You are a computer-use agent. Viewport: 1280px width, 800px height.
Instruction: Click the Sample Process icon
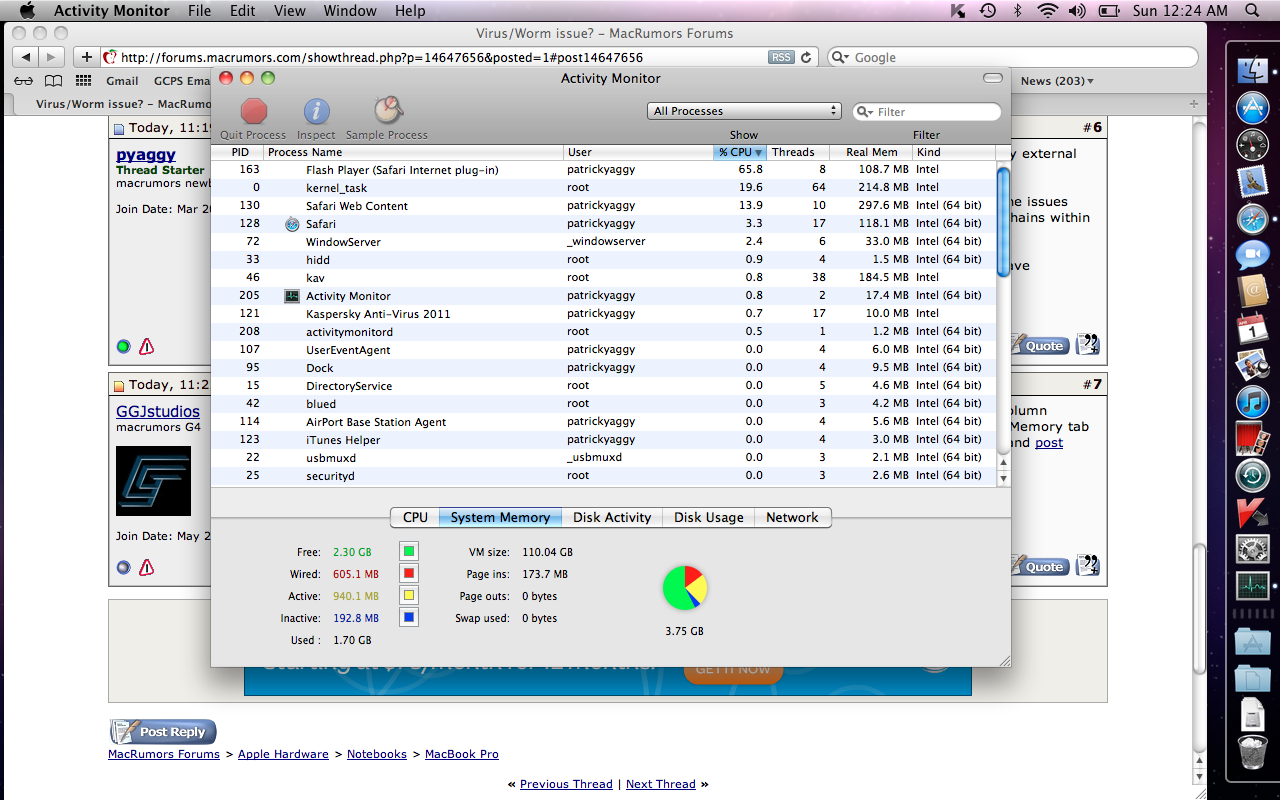388,110
